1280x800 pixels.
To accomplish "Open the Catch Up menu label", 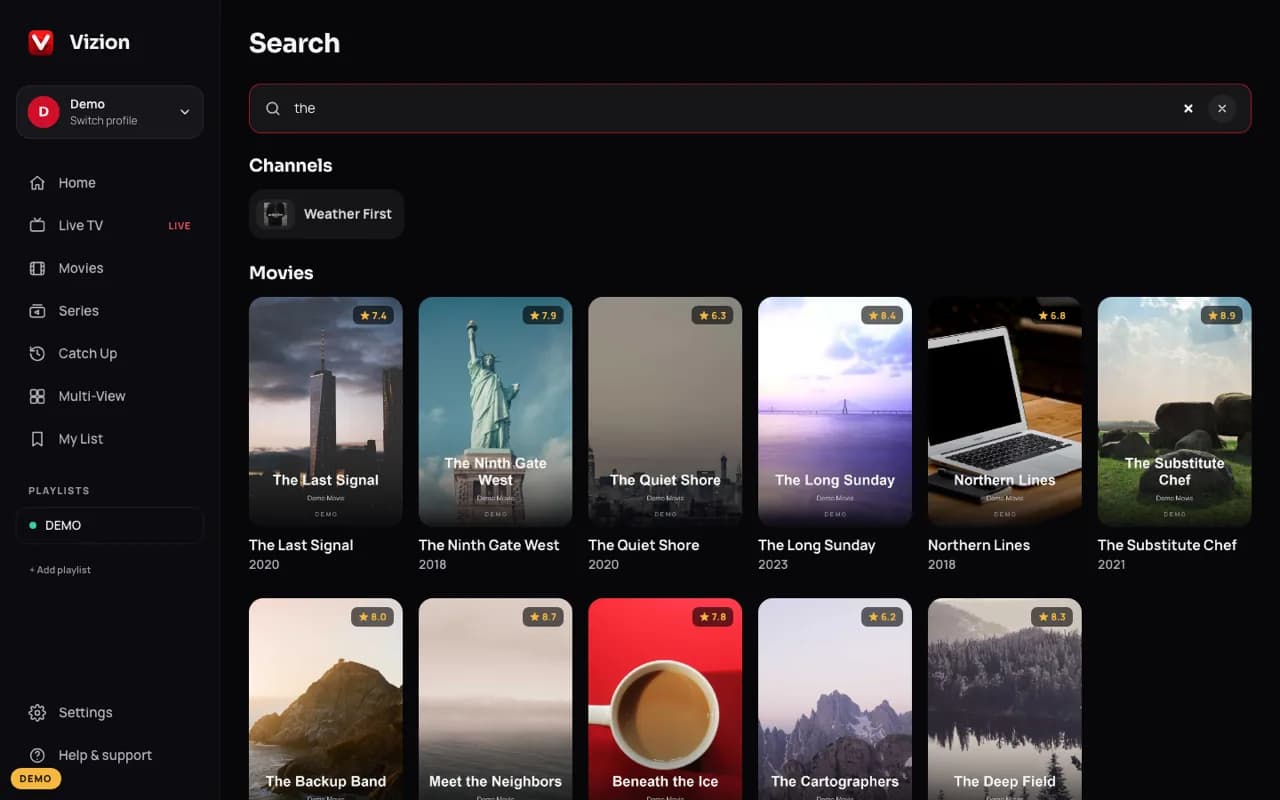I will point(88,354).
